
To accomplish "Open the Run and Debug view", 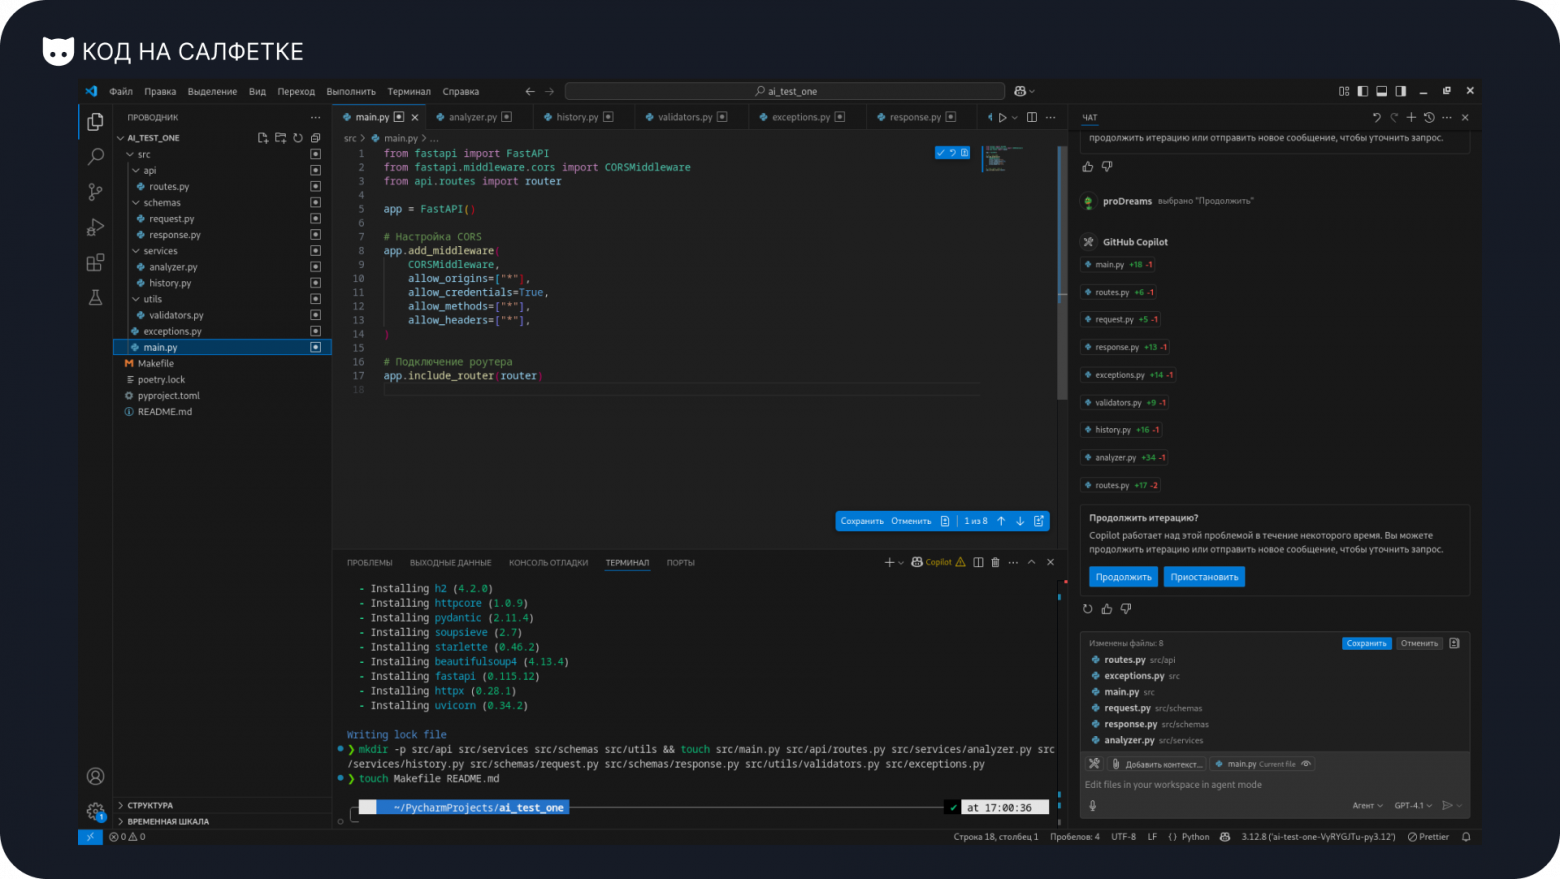I will coord(96,227).
